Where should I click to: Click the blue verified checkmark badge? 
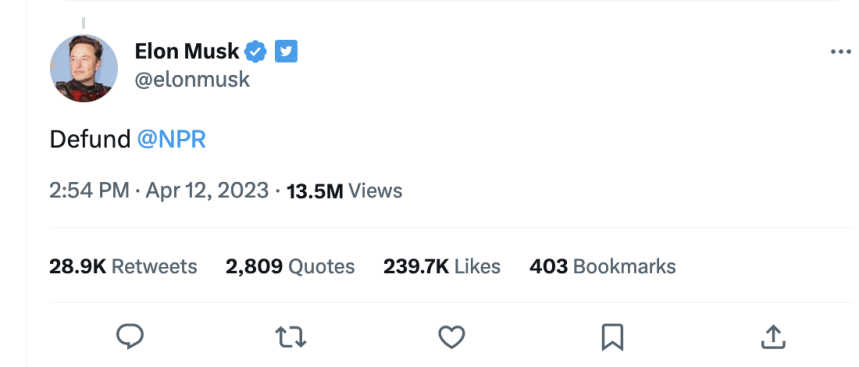click(x=255, y=51)
